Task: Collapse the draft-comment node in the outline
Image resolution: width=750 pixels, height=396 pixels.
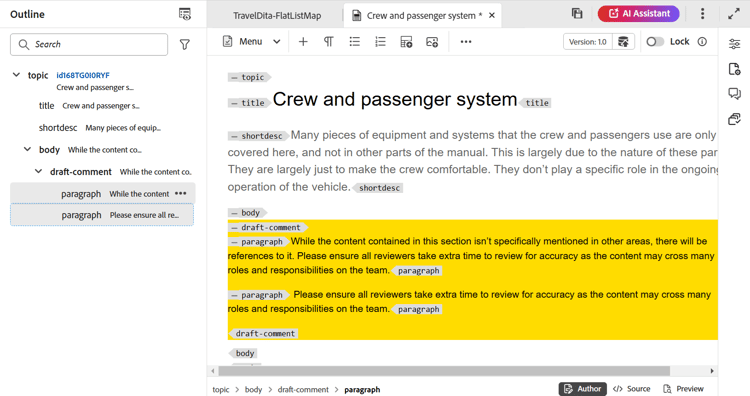Action: (x=38, y=171)
